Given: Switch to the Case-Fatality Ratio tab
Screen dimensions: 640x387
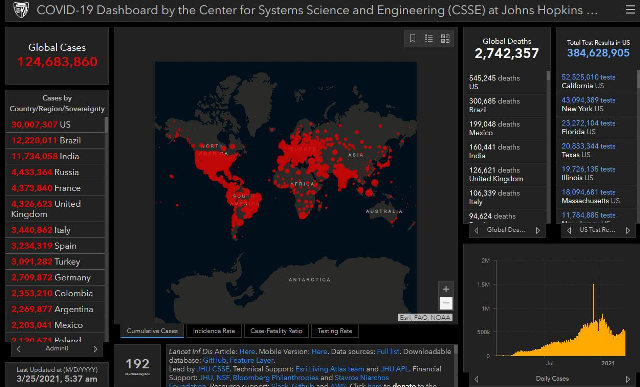Looking at the screenshot, I should pyautogui.click(x=276, y=331).
